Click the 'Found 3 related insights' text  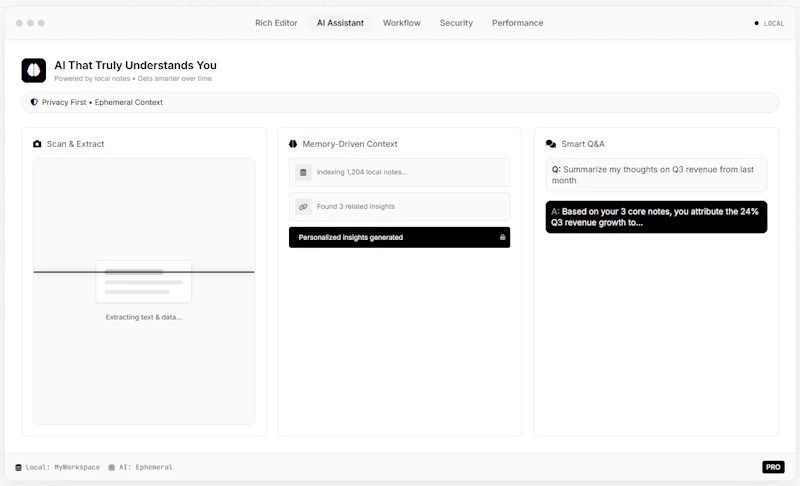pyautogui.click(x=356, y=207)
